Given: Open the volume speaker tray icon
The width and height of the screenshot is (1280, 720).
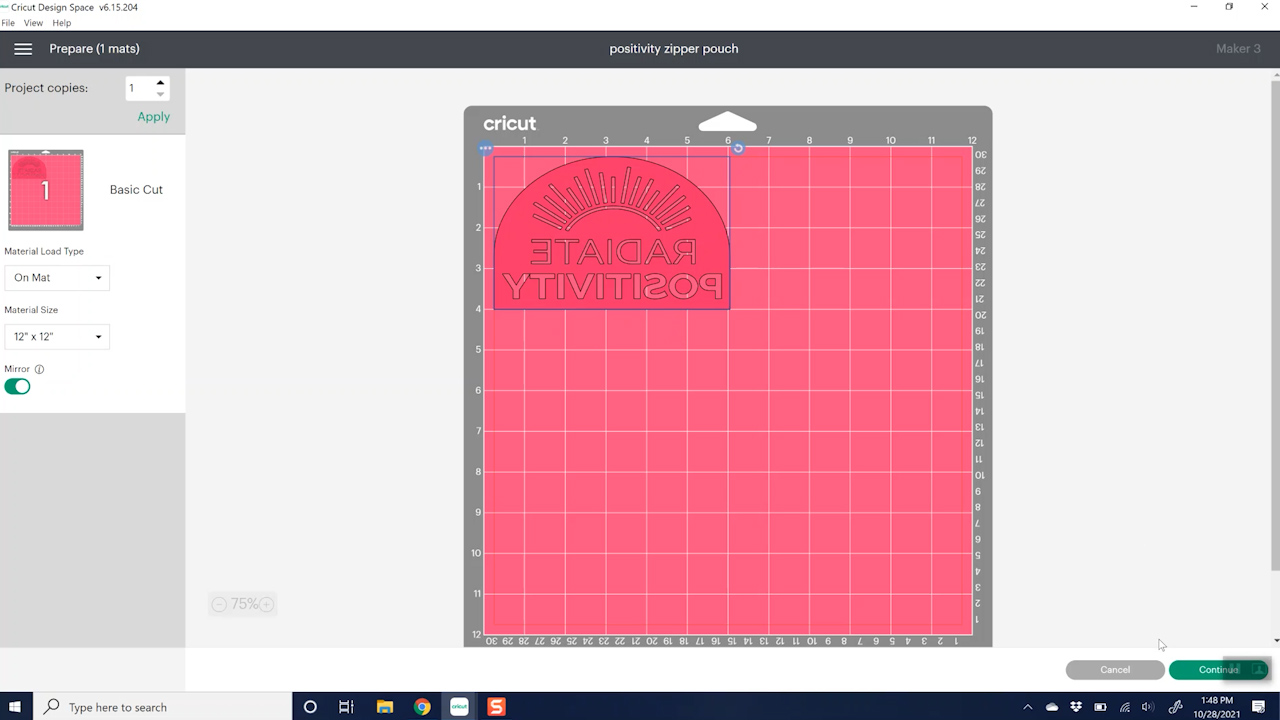Looking at the screenshot, I should coord(1148,707).
